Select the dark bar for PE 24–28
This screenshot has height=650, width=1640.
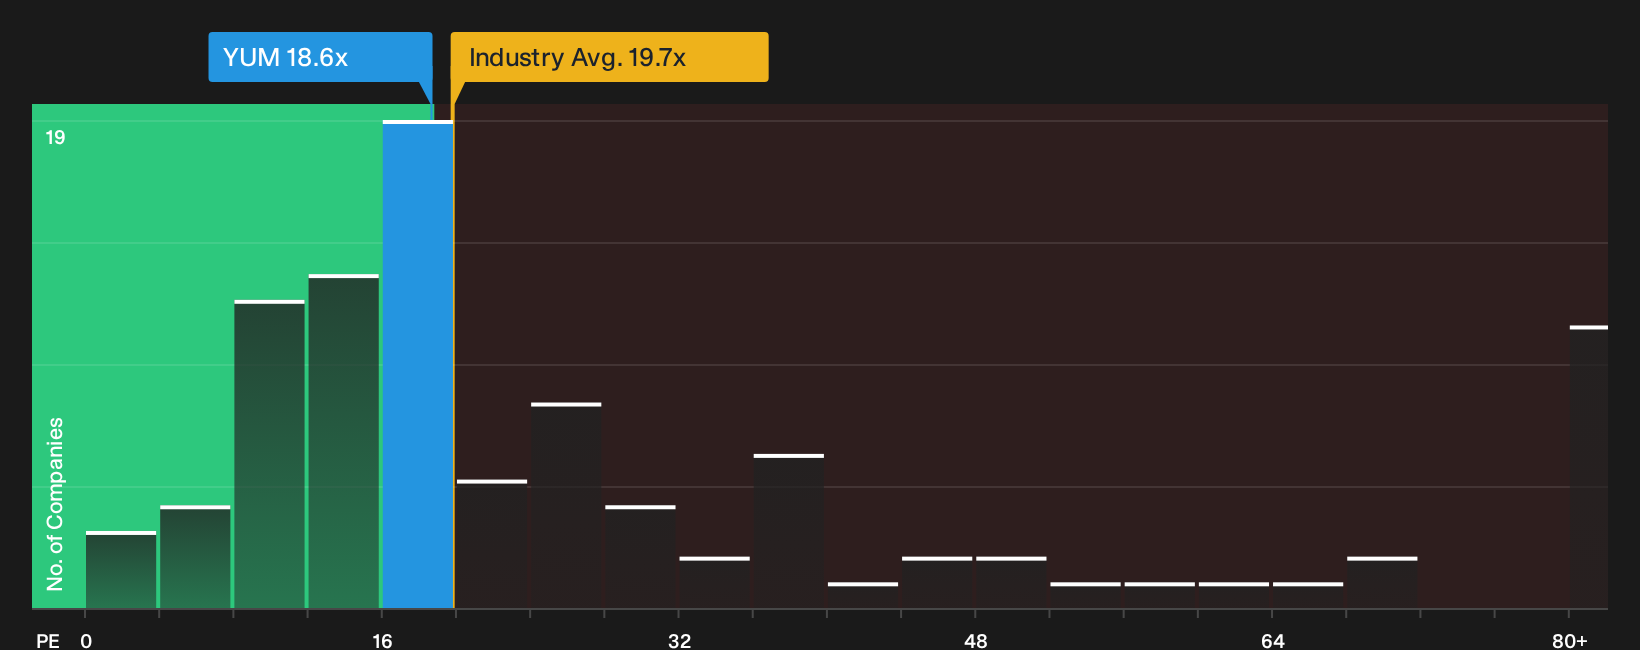(566, 506)
